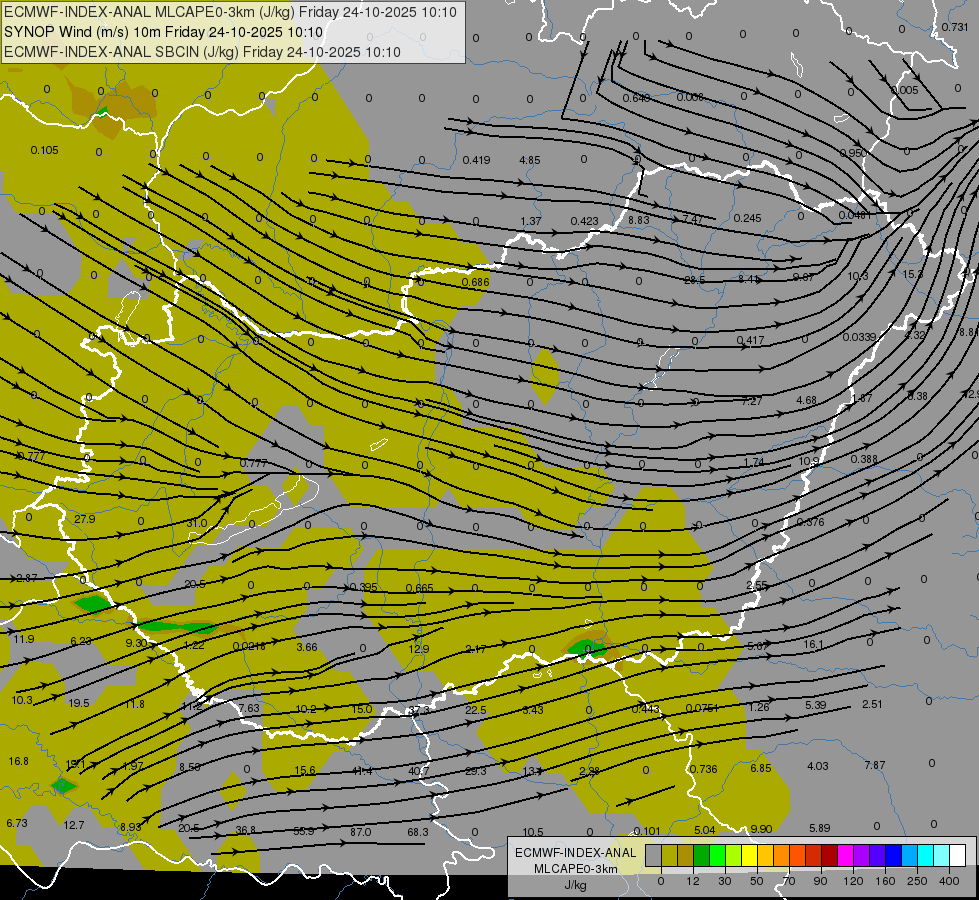Click the map value 0.736

click(703, 769)
